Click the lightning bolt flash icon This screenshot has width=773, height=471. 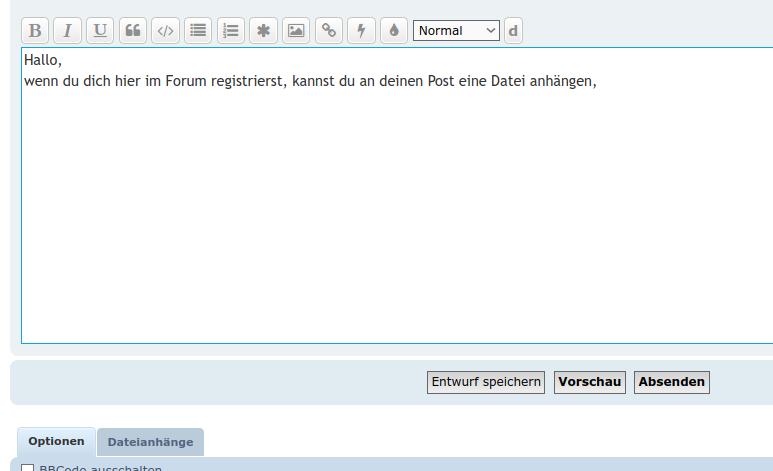click(361, 30)
